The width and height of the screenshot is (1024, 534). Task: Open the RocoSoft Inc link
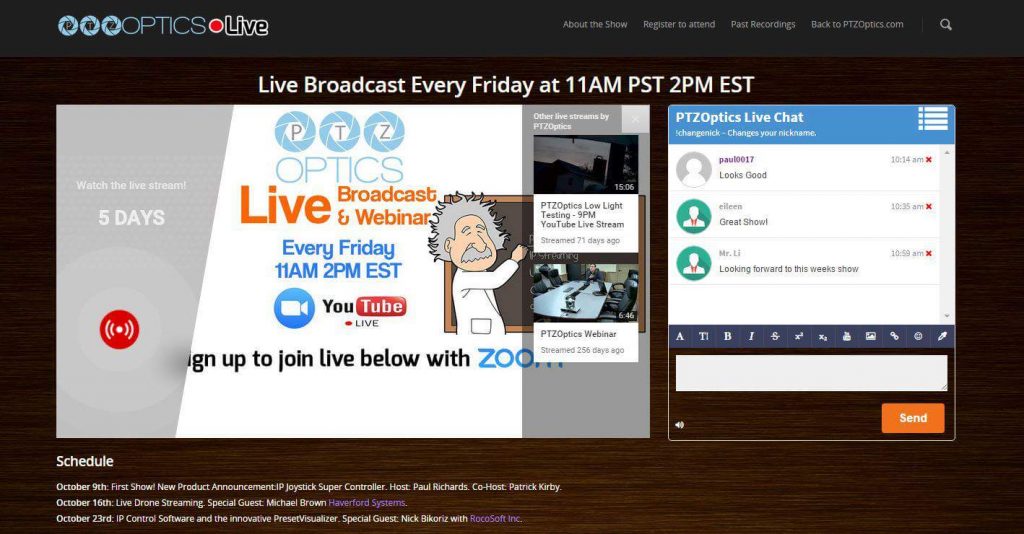(x=496, y=518)
